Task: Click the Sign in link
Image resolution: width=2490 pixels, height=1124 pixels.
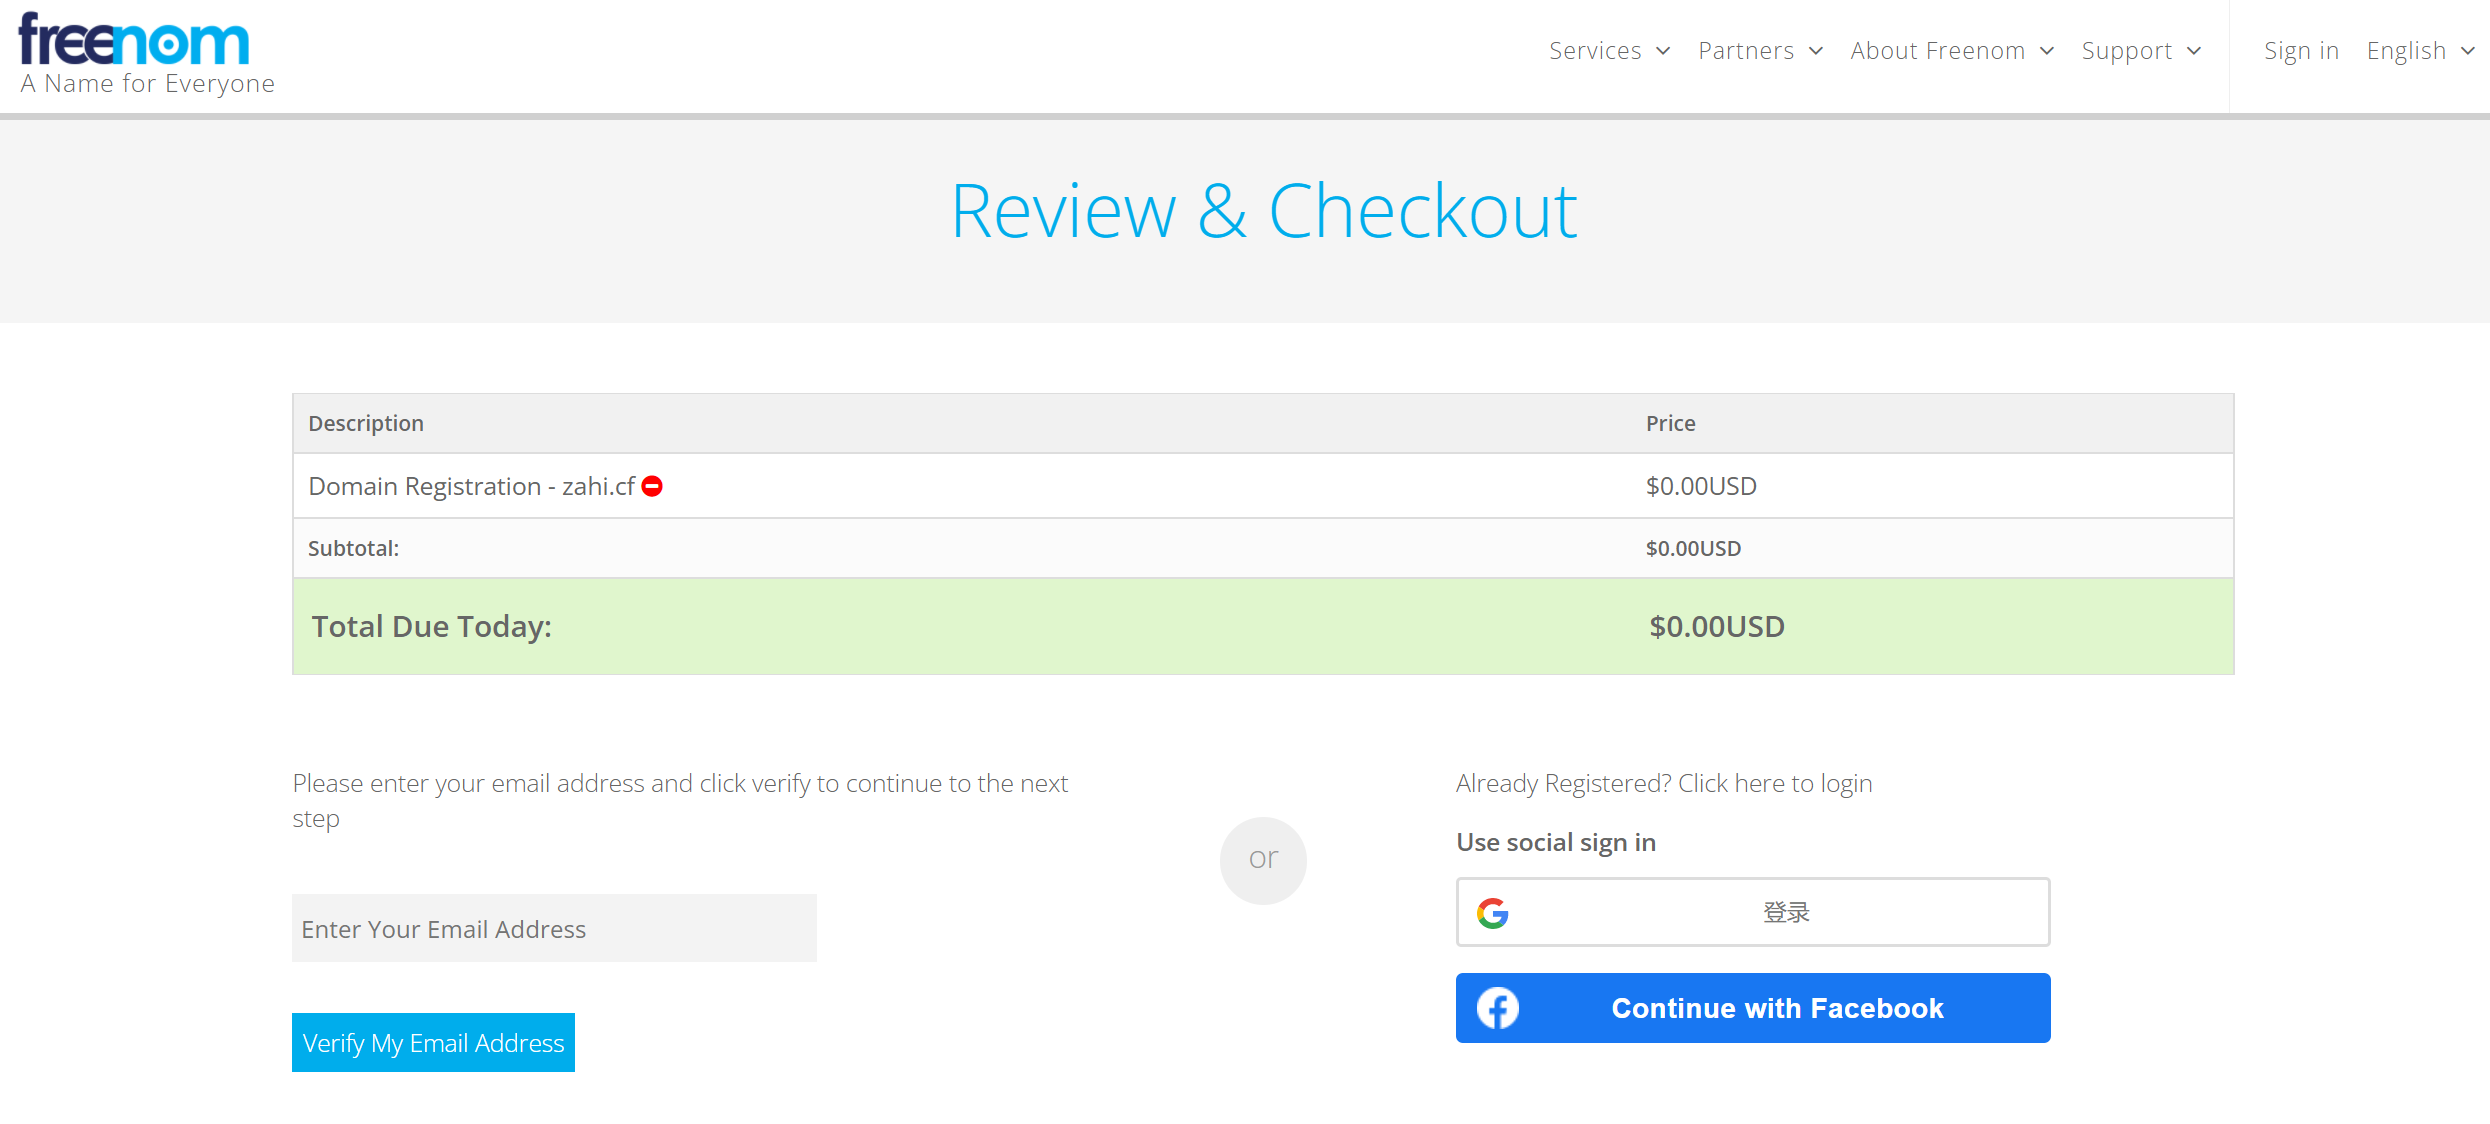Action: (2301, 51)
